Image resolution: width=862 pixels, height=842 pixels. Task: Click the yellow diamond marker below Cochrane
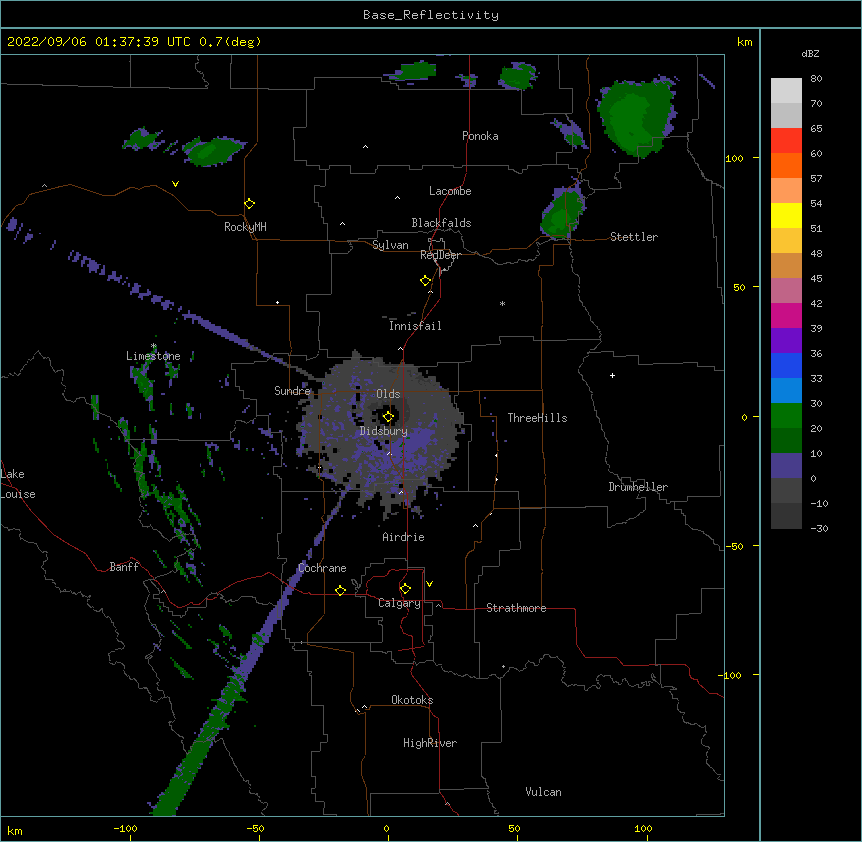click(340, 590)
